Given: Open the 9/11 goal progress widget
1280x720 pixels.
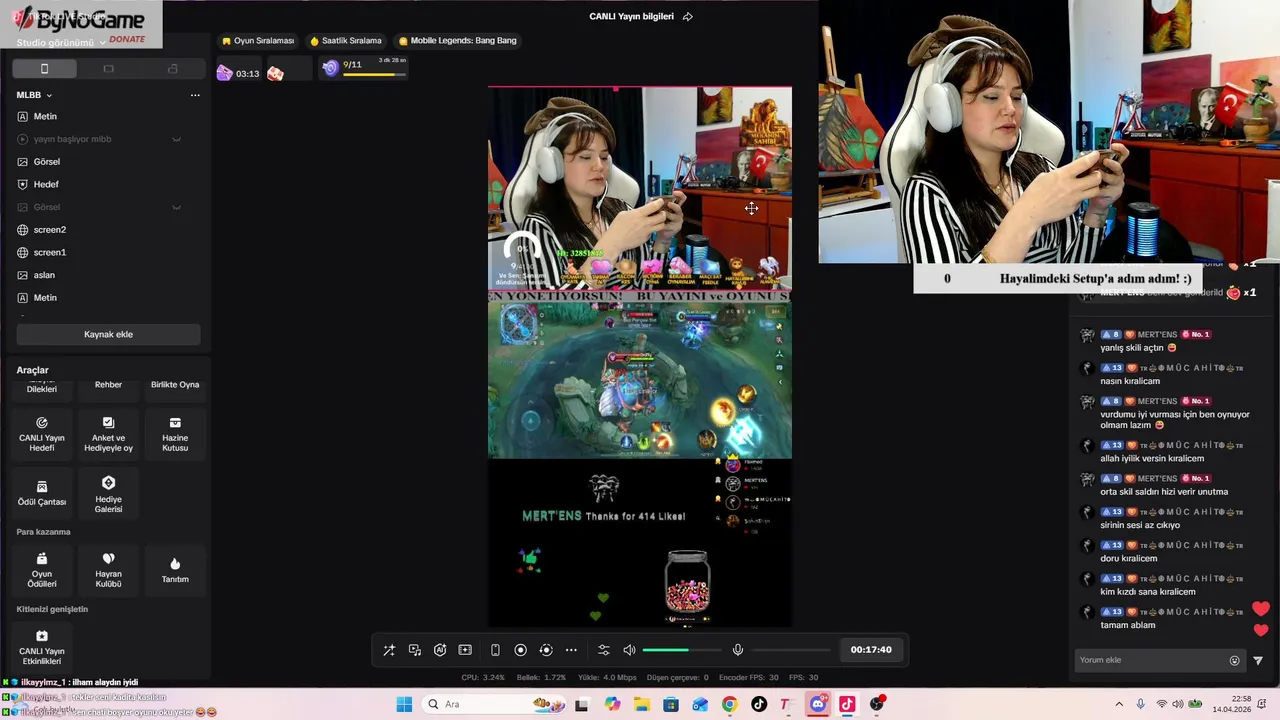Looking at the screenshot, I should tap(363, 68).
